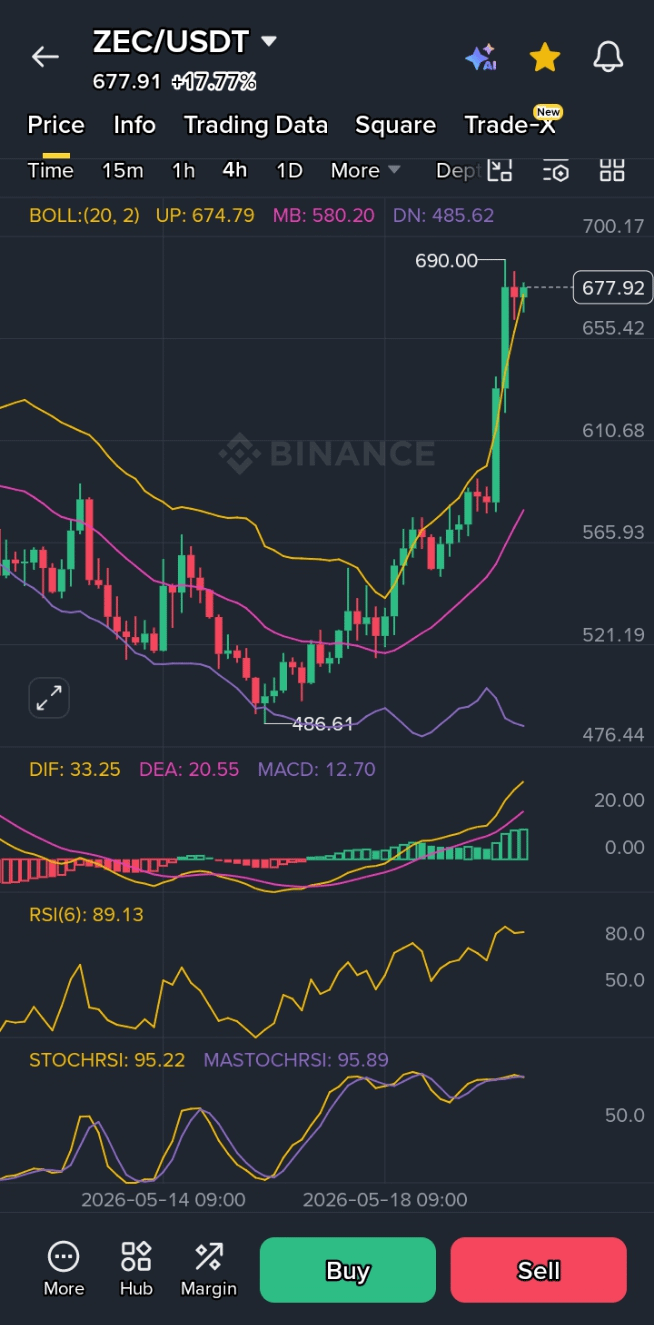Click the 677.91 last price under pair
The height and width of the screenshot is (1325, 654).
click(x=127, y=82)
